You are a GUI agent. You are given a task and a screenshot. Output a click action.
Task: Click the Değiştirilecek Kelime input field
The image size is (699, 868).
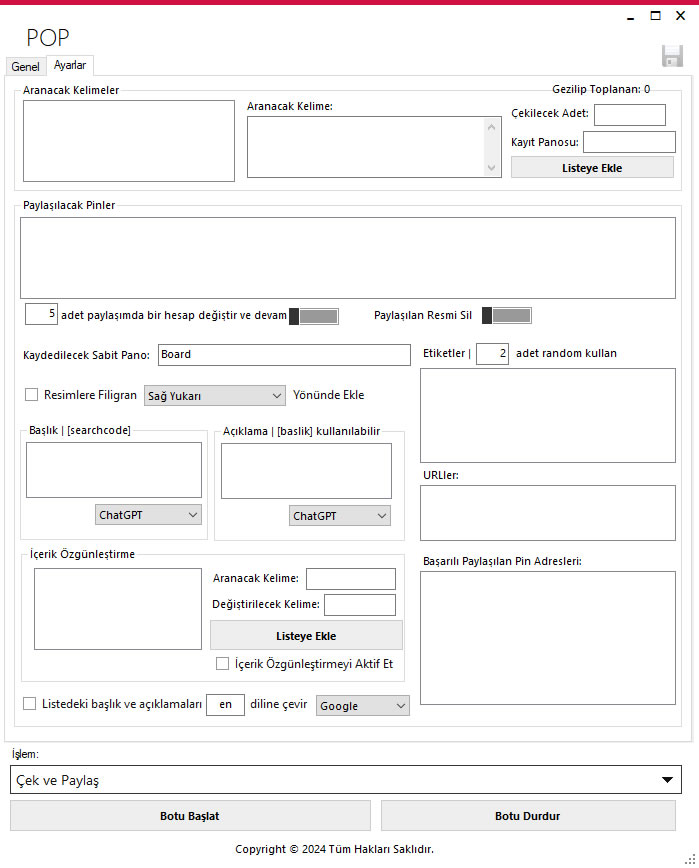click(x=360, y=604)
